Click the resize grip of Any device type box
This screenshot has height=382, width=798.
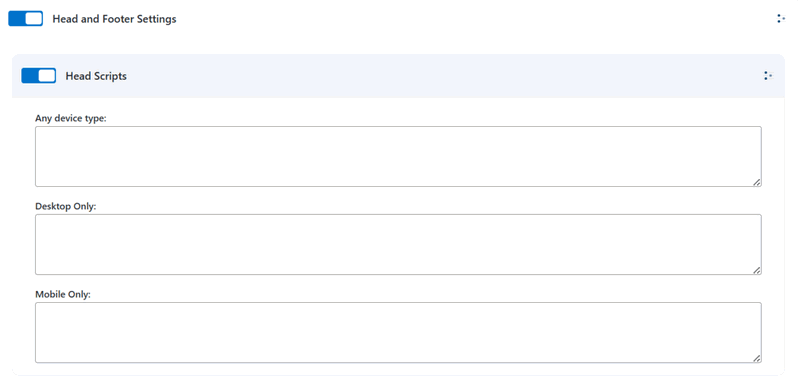pyautogui.click(x=757, y=182)
